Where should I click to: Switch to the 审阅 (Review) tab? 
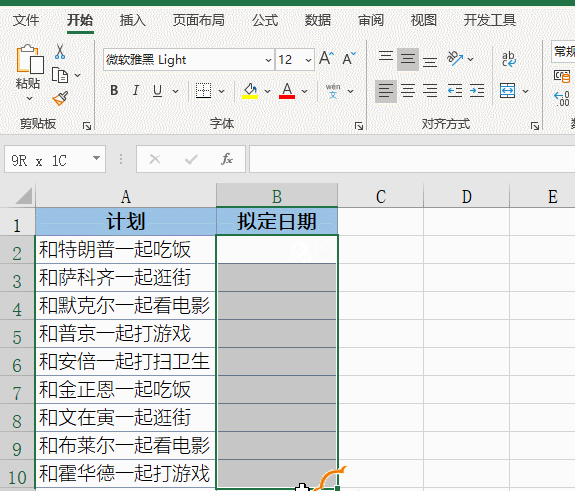click(371, 20)
